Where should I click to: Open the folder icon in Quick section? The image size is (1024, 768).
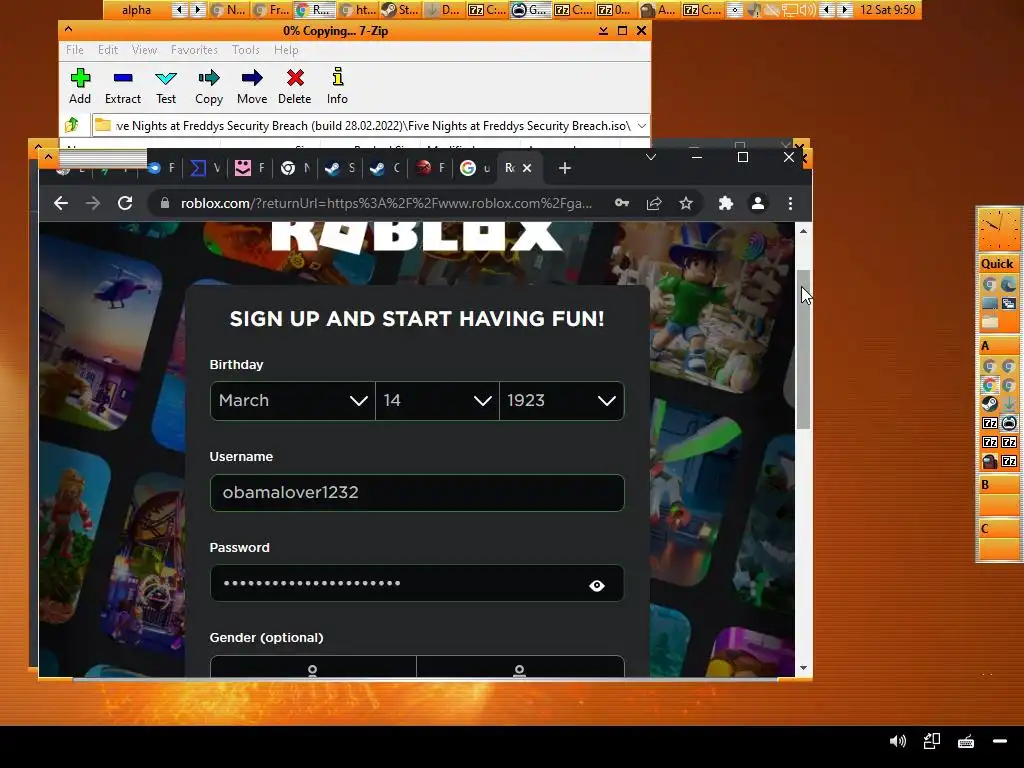click(989, 322)
